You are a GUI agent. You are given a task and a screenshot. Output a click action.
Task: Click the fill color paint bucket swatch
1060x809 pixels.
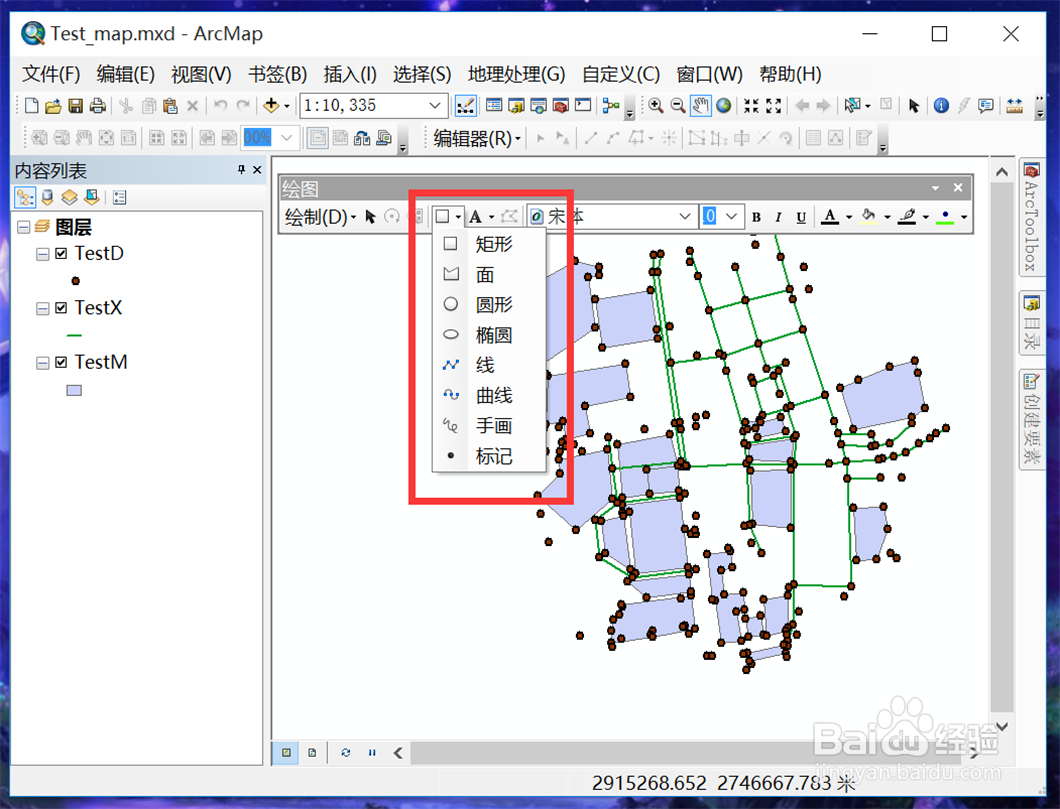[869, 217]
